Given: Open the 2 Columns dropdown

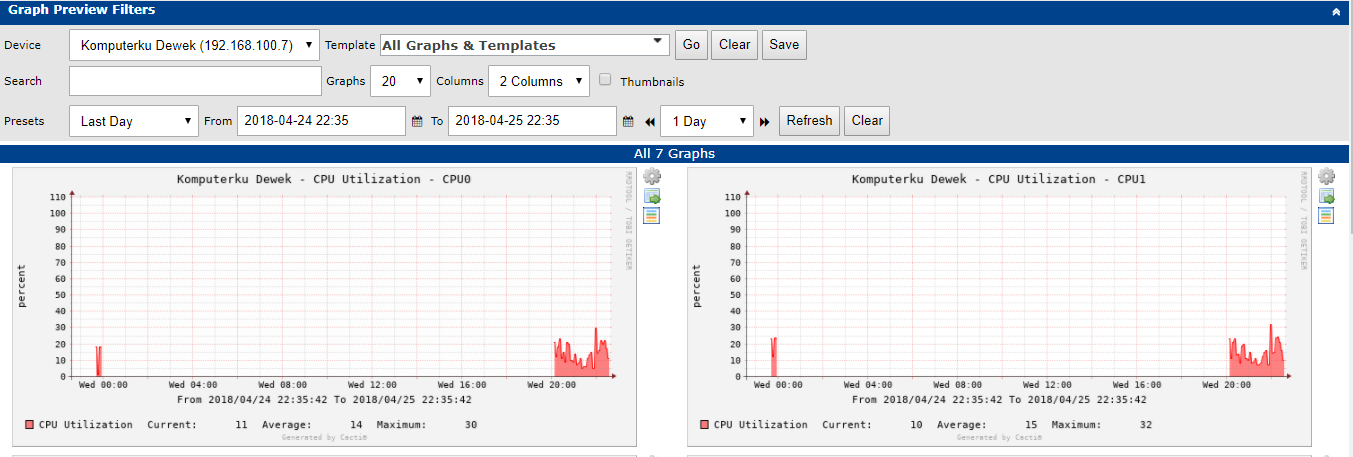Looking at the screenshot, I should [538, 81].
